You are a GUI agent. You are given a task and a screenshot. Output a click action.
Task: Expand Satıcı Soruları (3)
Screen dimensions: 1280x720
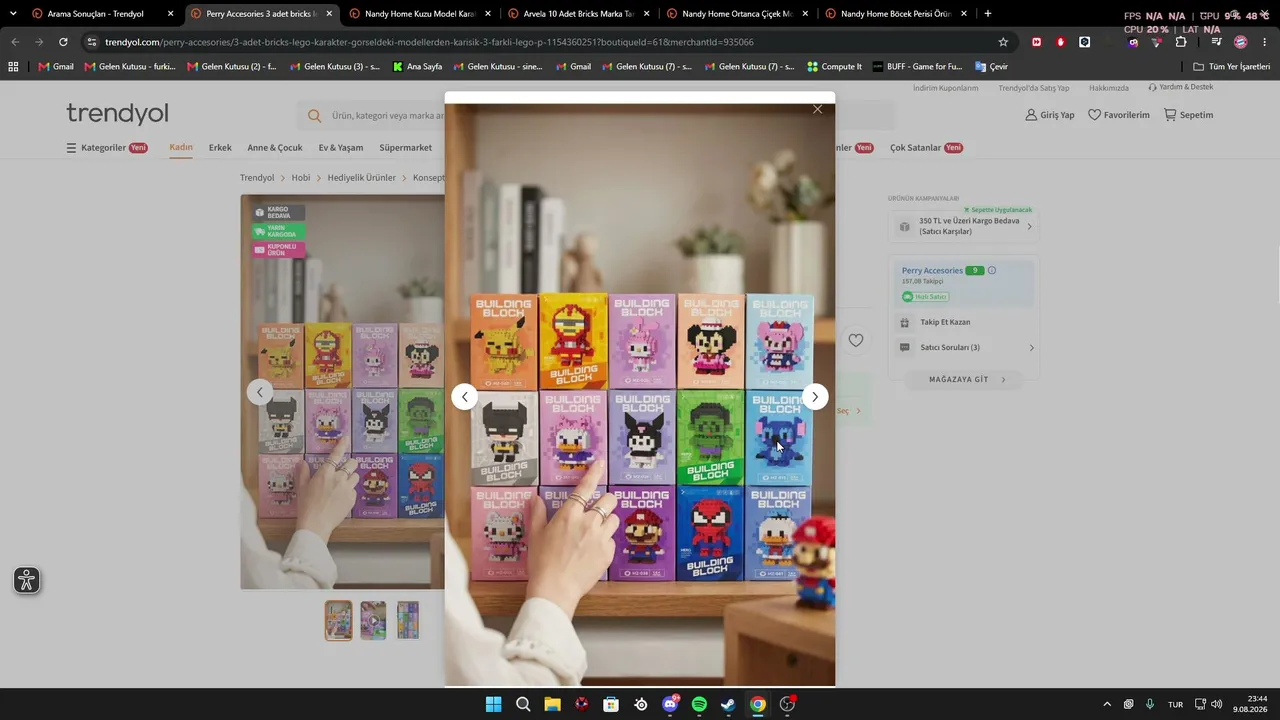[x=965, y=347]
